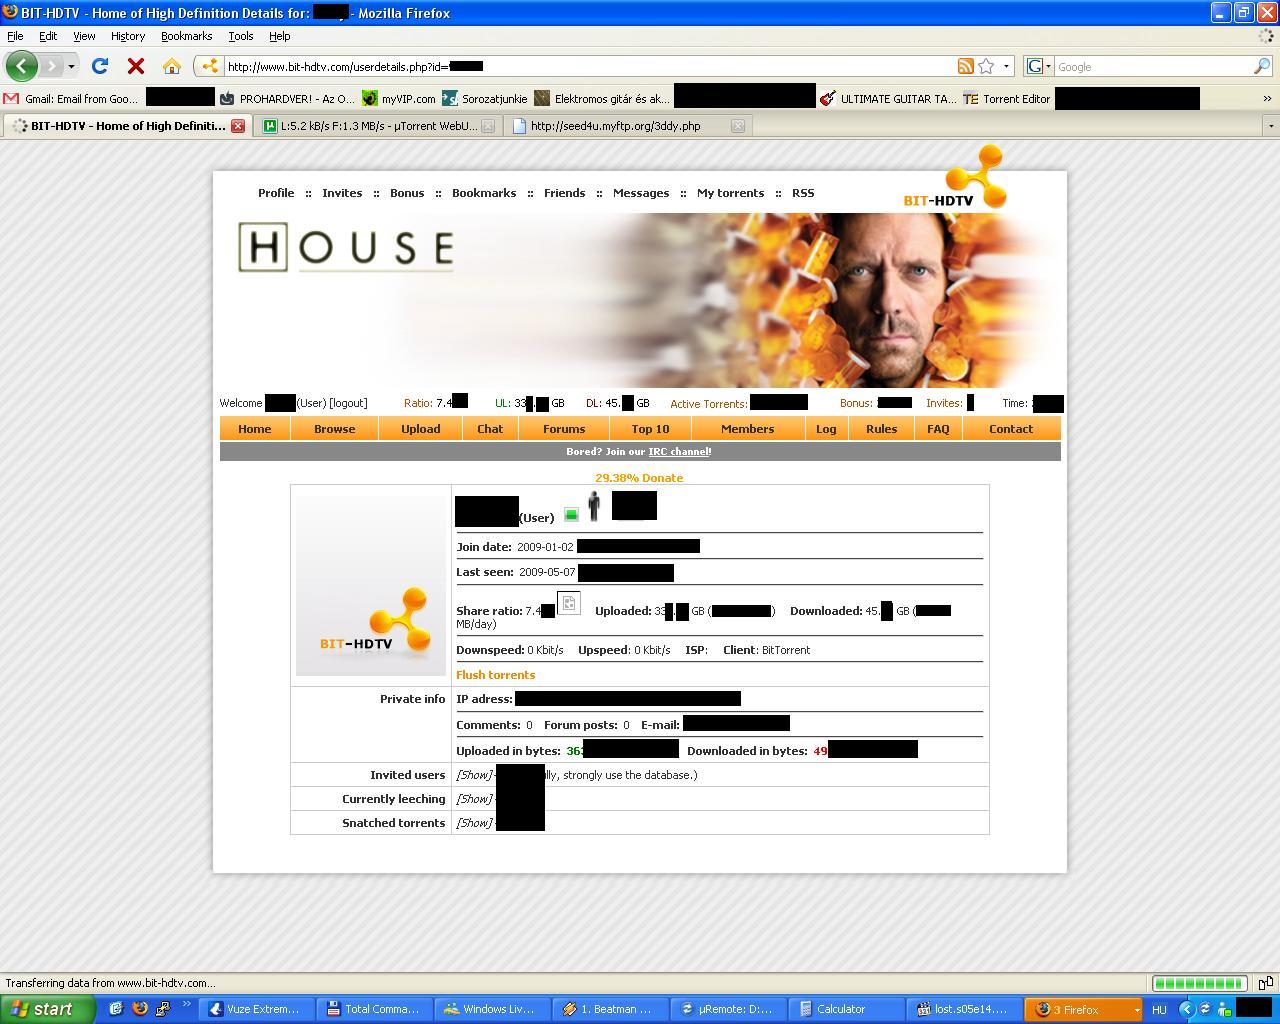Open the Profile link
The height and width of the screenshot is (1024, 1280).
[276, 193]
